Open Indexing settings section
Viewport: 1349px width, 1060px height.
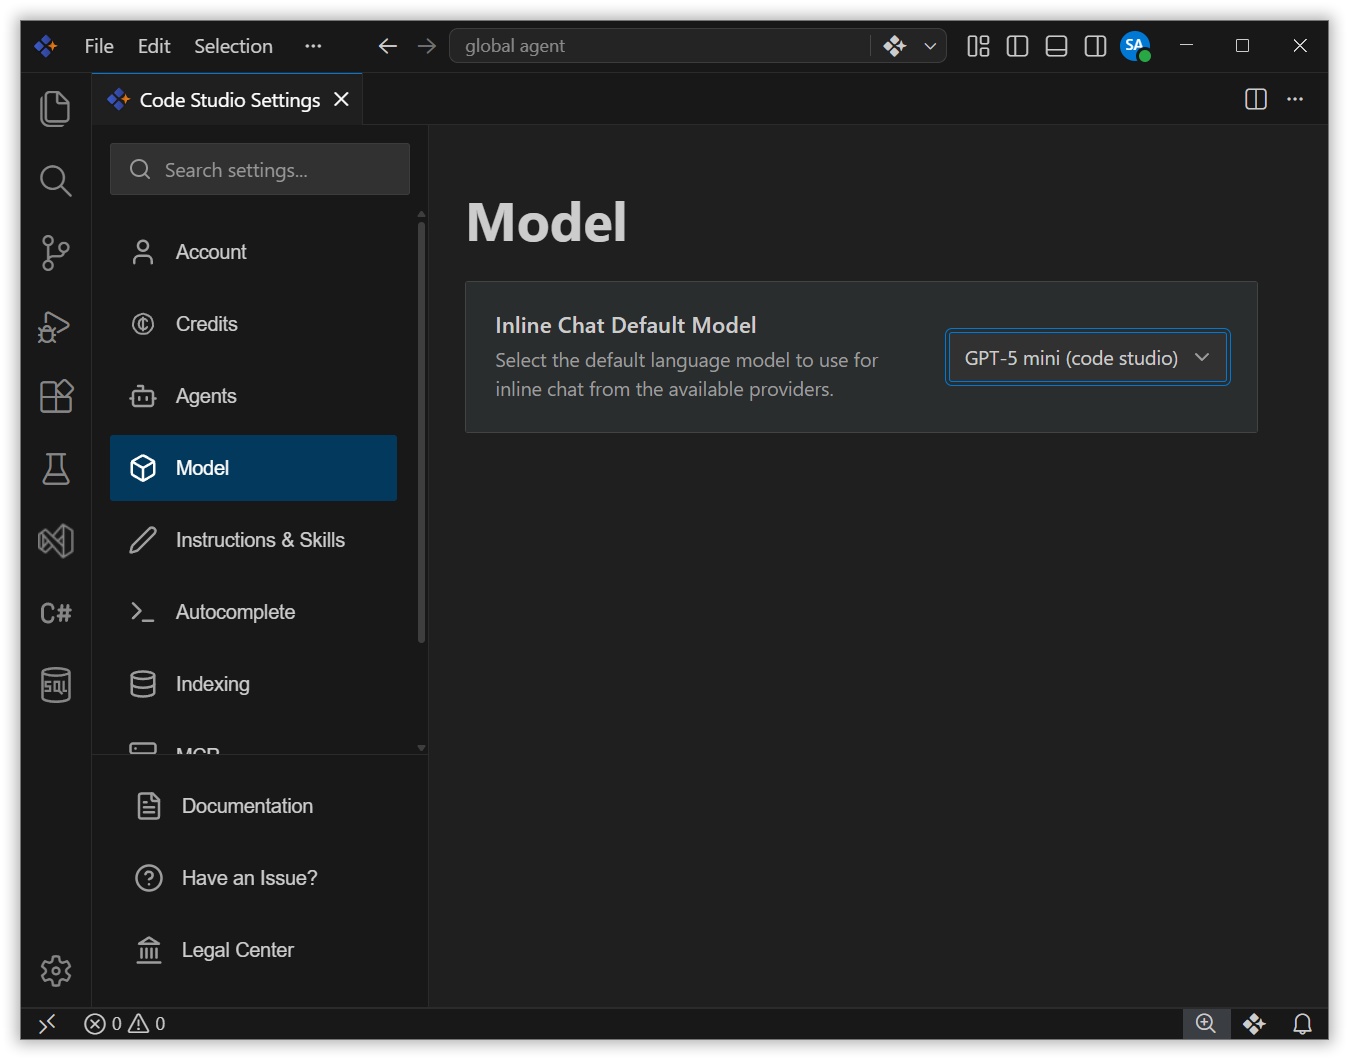coord(253,684)
